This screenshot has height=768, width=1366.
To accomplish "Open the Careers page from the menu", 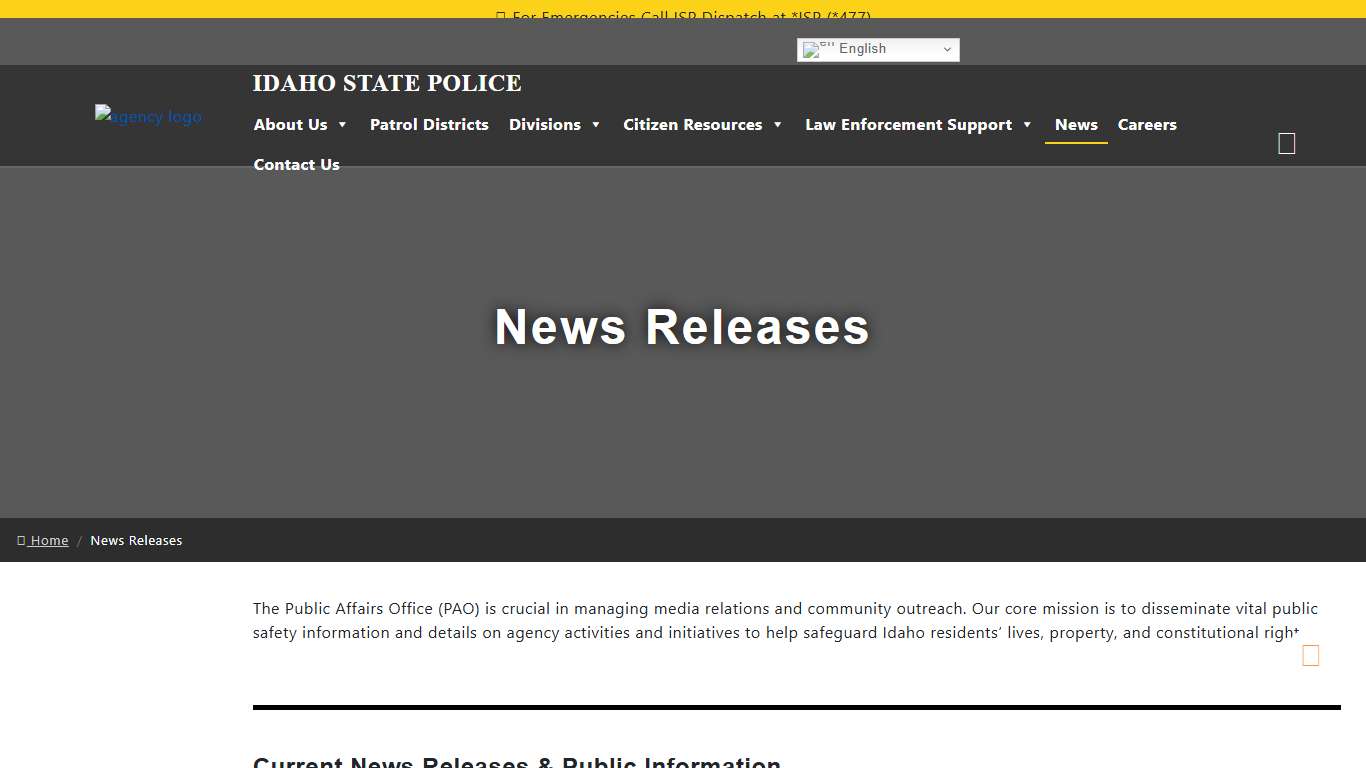I will pos(1147,124).
